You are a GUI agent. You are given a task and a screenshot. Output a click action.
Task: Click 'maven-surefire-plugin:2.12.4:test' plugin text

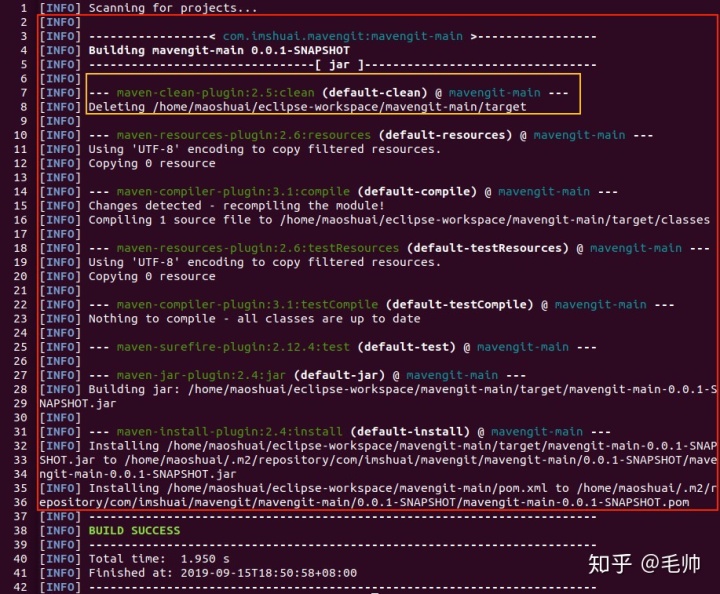[x=233, y=347]
